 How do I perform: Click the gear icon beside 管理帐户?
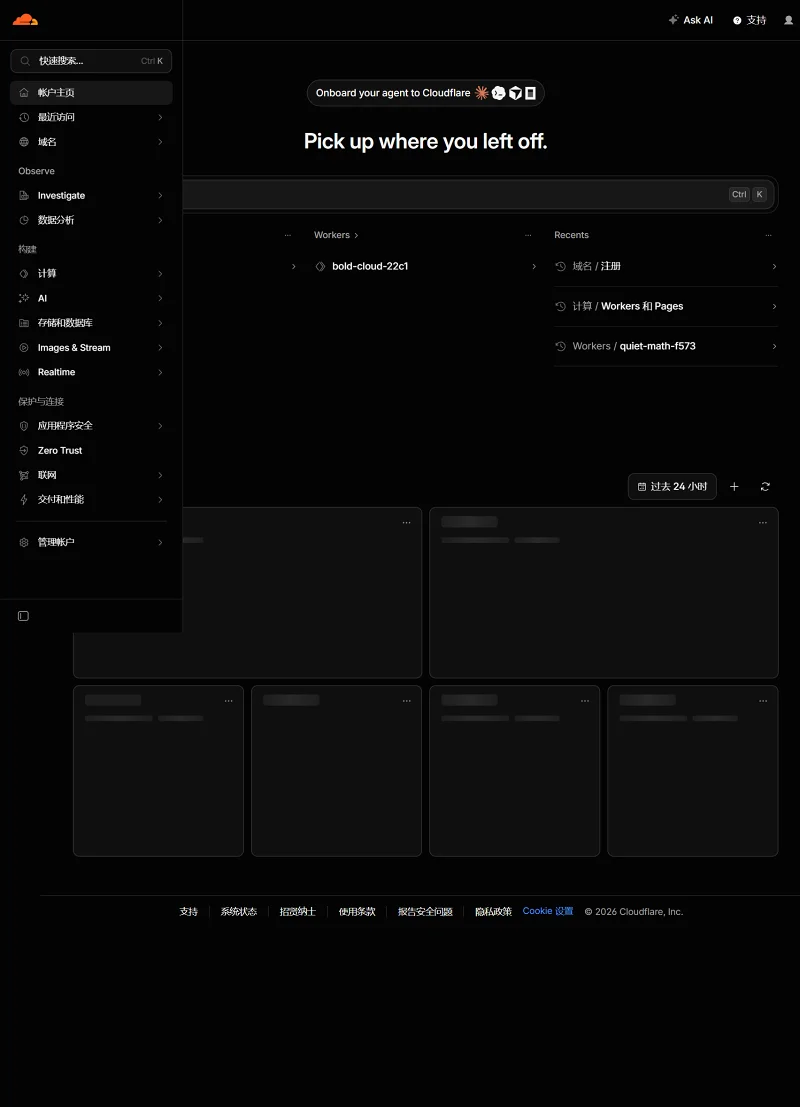[x=24, y=542]
